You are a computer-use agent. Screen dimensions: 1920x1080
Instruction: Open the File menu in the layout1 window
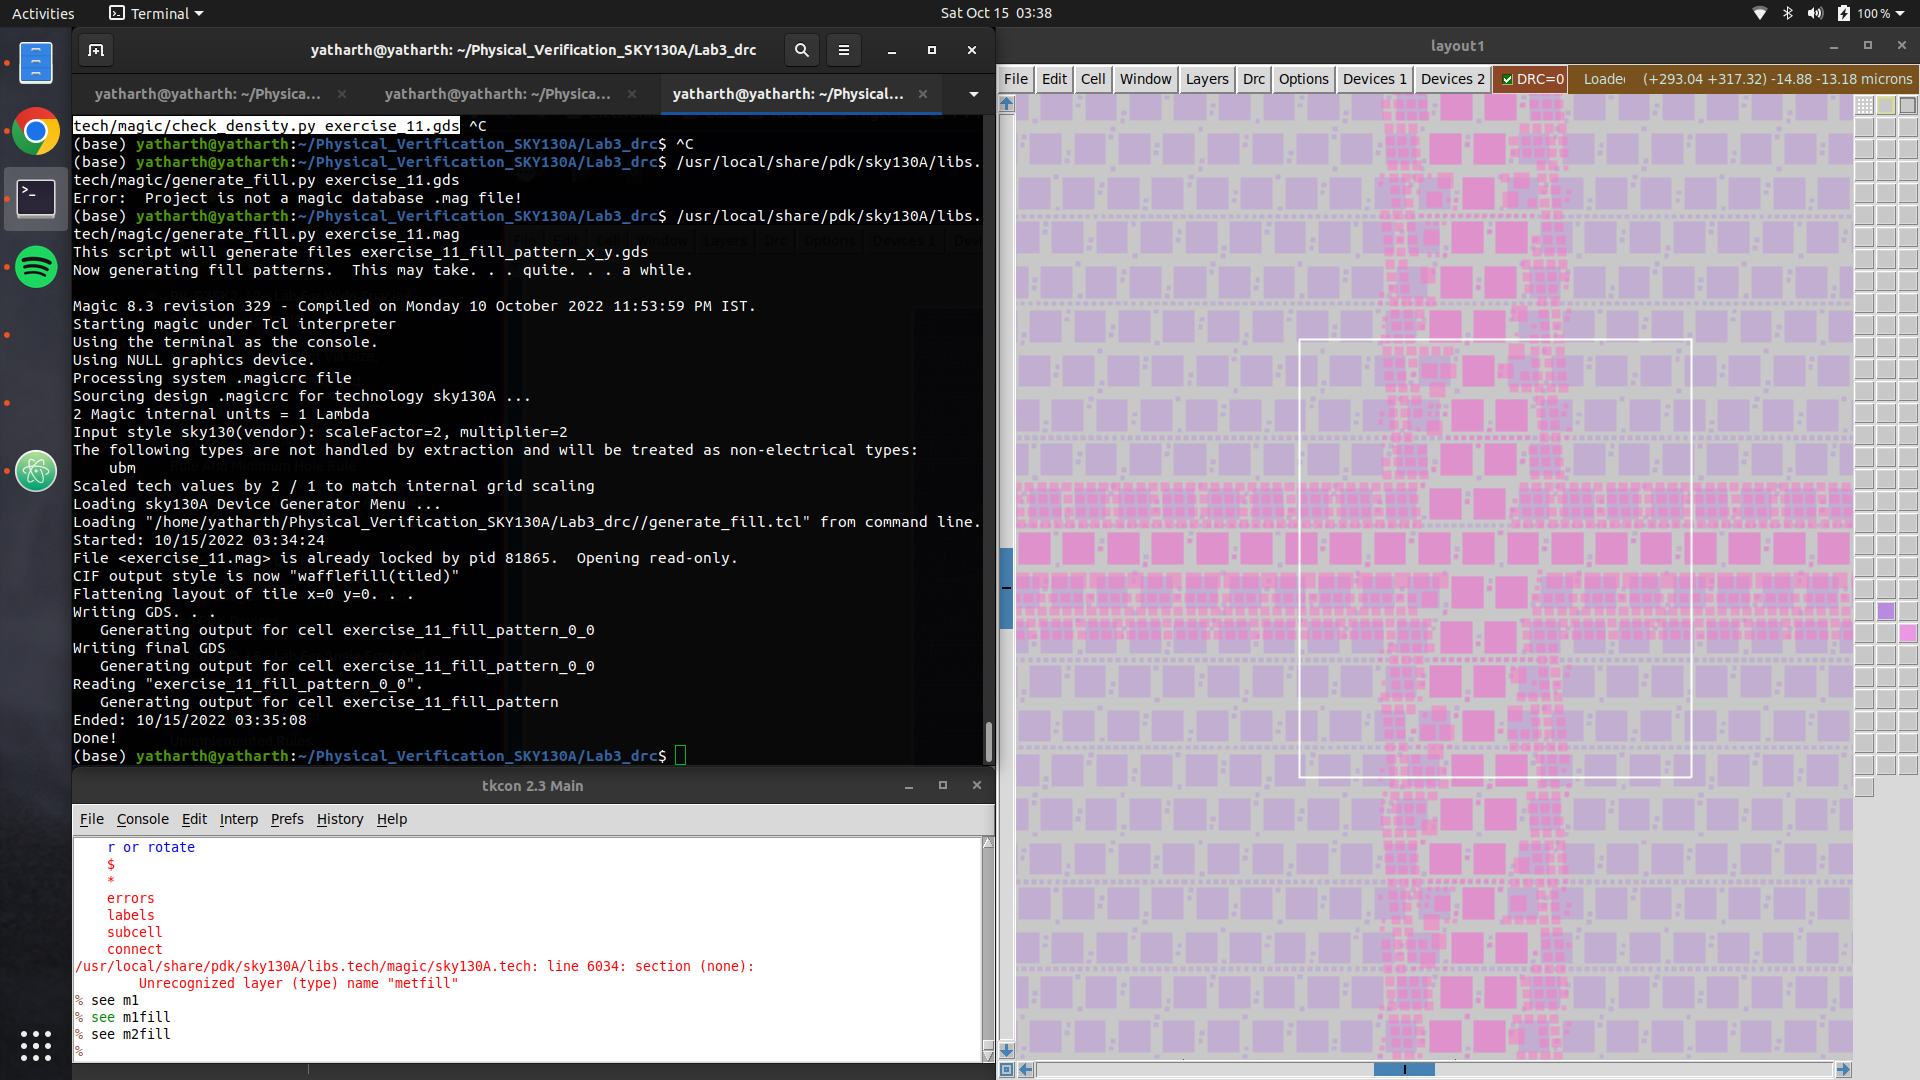[x=1016, y=79]
